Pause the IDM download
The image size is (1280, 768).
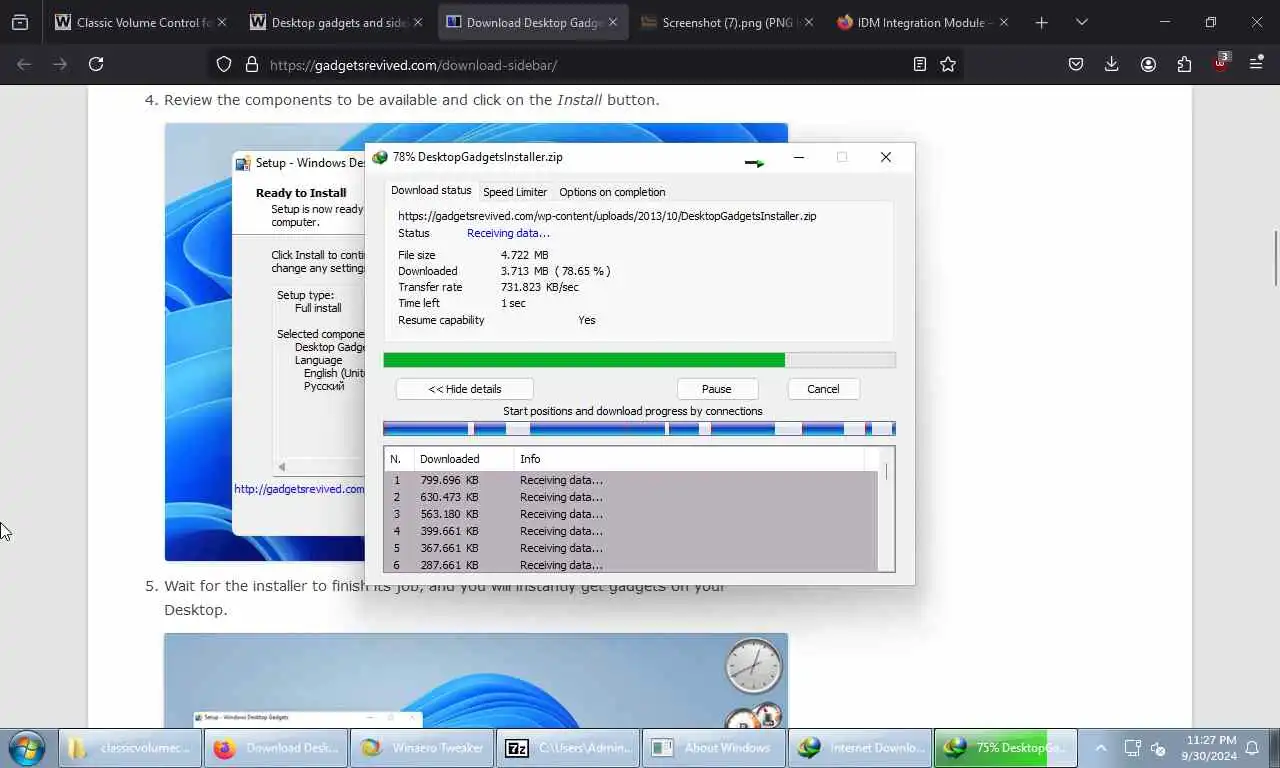coord(717,389)
